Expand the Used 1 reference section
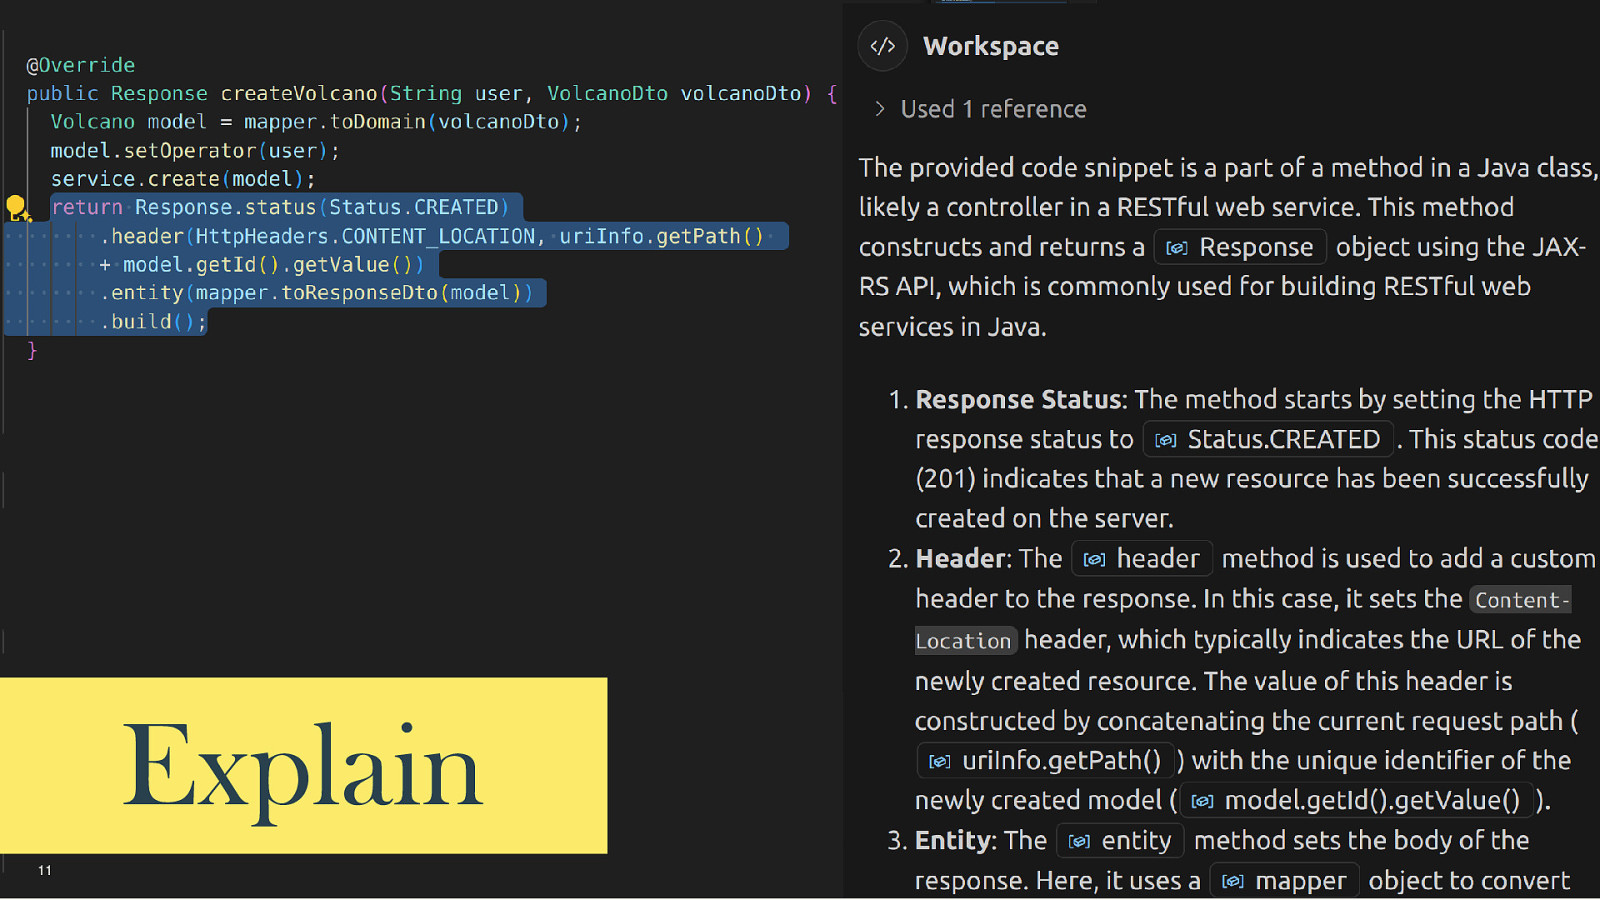The height and width of the screenshot is (900, 1600). pyautogui.click(x=980, y=109)
